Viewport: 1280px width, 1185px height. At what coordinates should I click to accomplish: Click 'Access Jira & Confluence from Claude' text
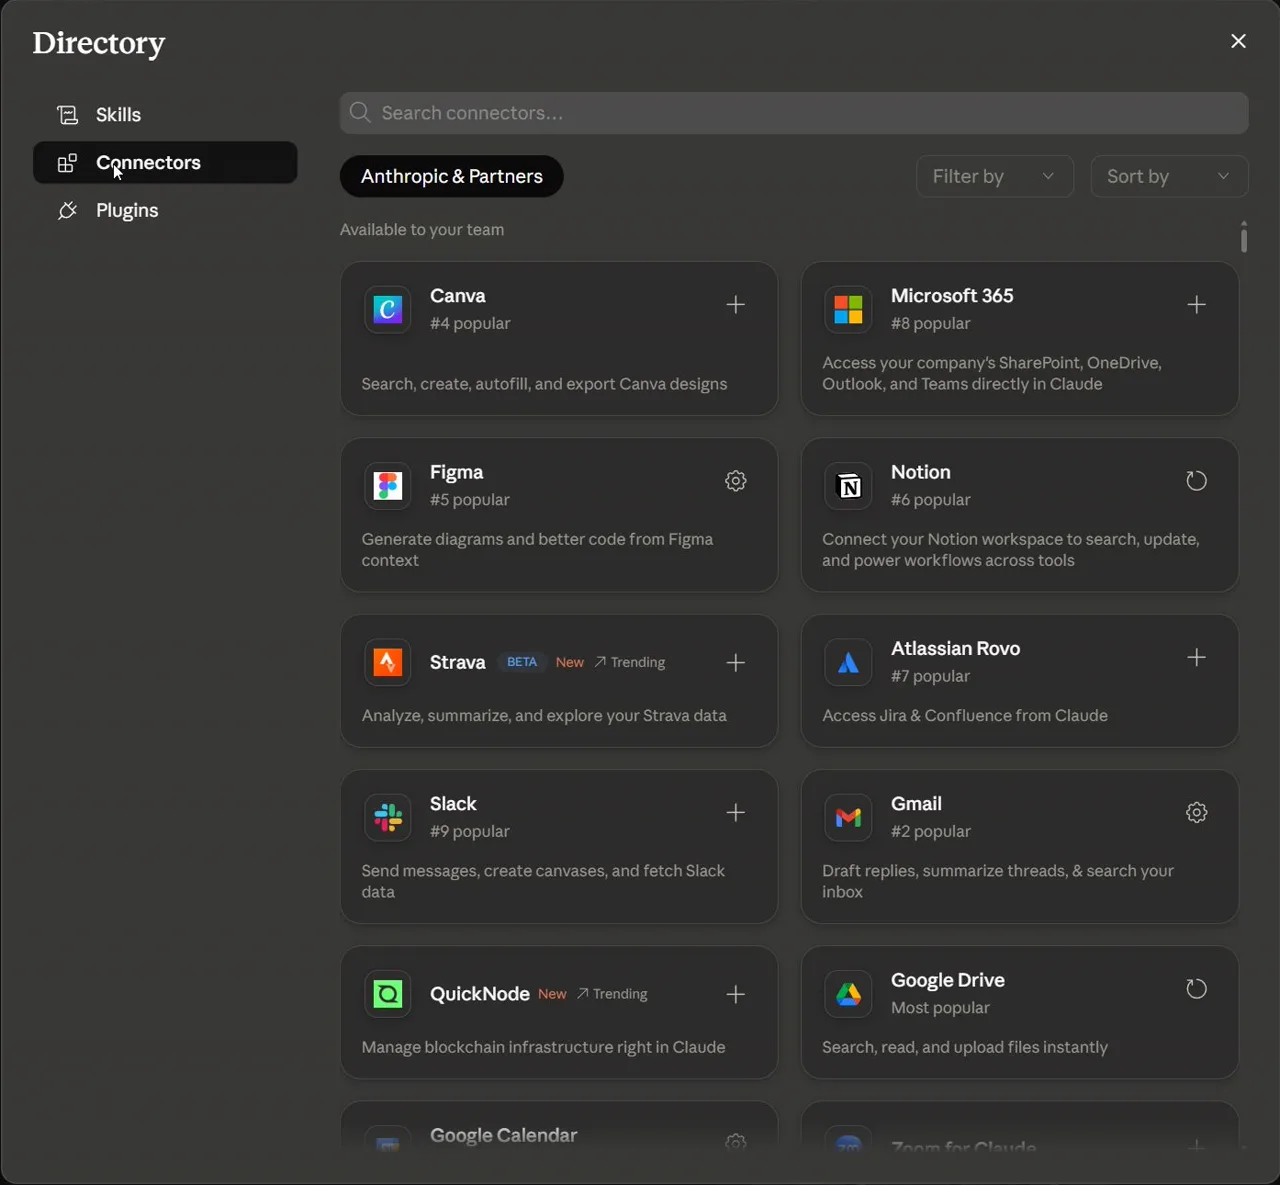click(965, 716)
